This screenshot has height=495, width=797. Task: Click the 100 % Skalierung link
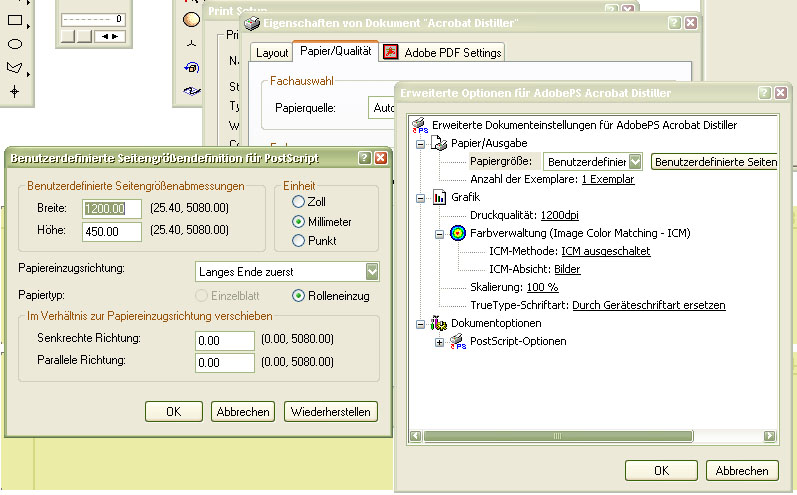(x=542, y=287)
